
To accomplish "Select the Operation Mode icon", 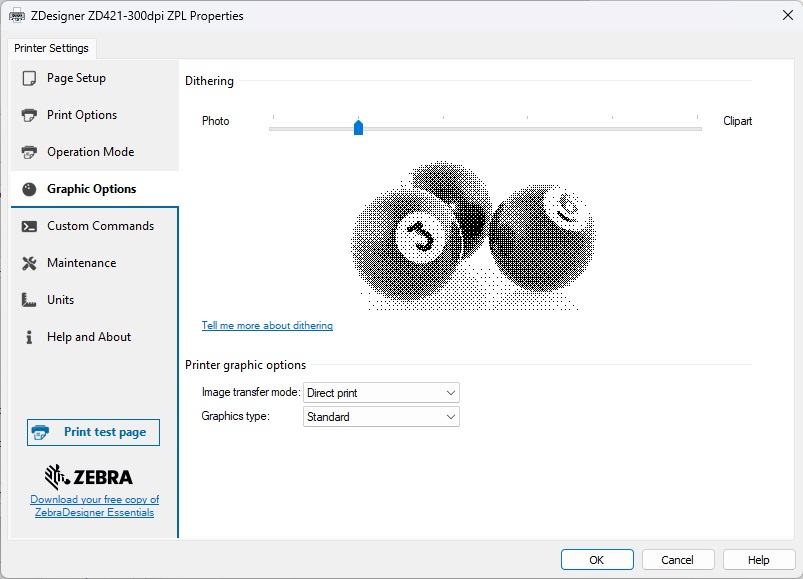I will [x=29, y=152].
